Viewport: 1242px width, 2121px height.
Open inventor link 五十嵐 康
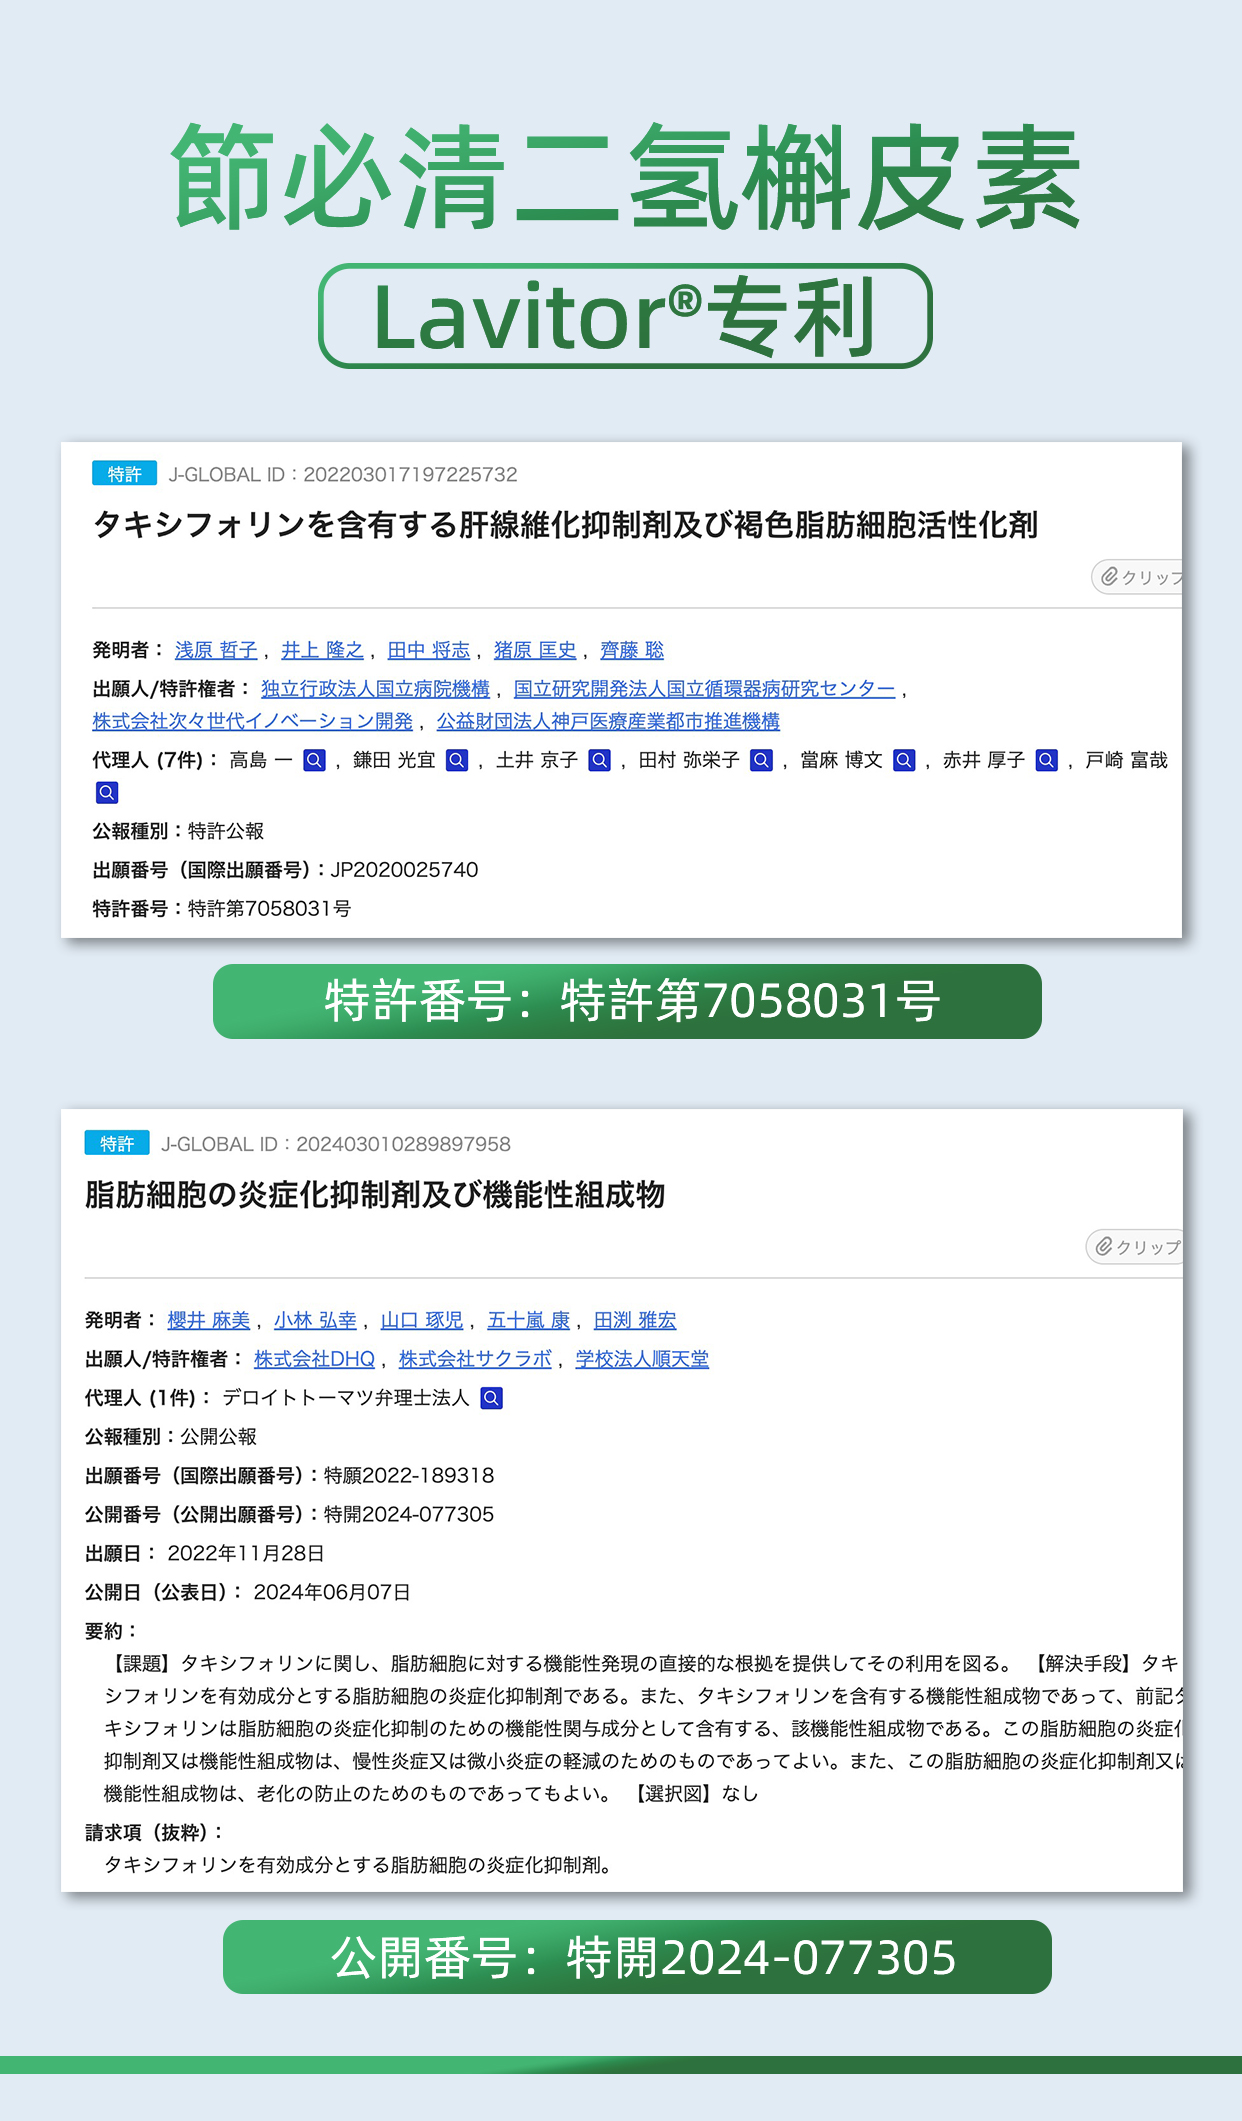tap(528, 1320)
